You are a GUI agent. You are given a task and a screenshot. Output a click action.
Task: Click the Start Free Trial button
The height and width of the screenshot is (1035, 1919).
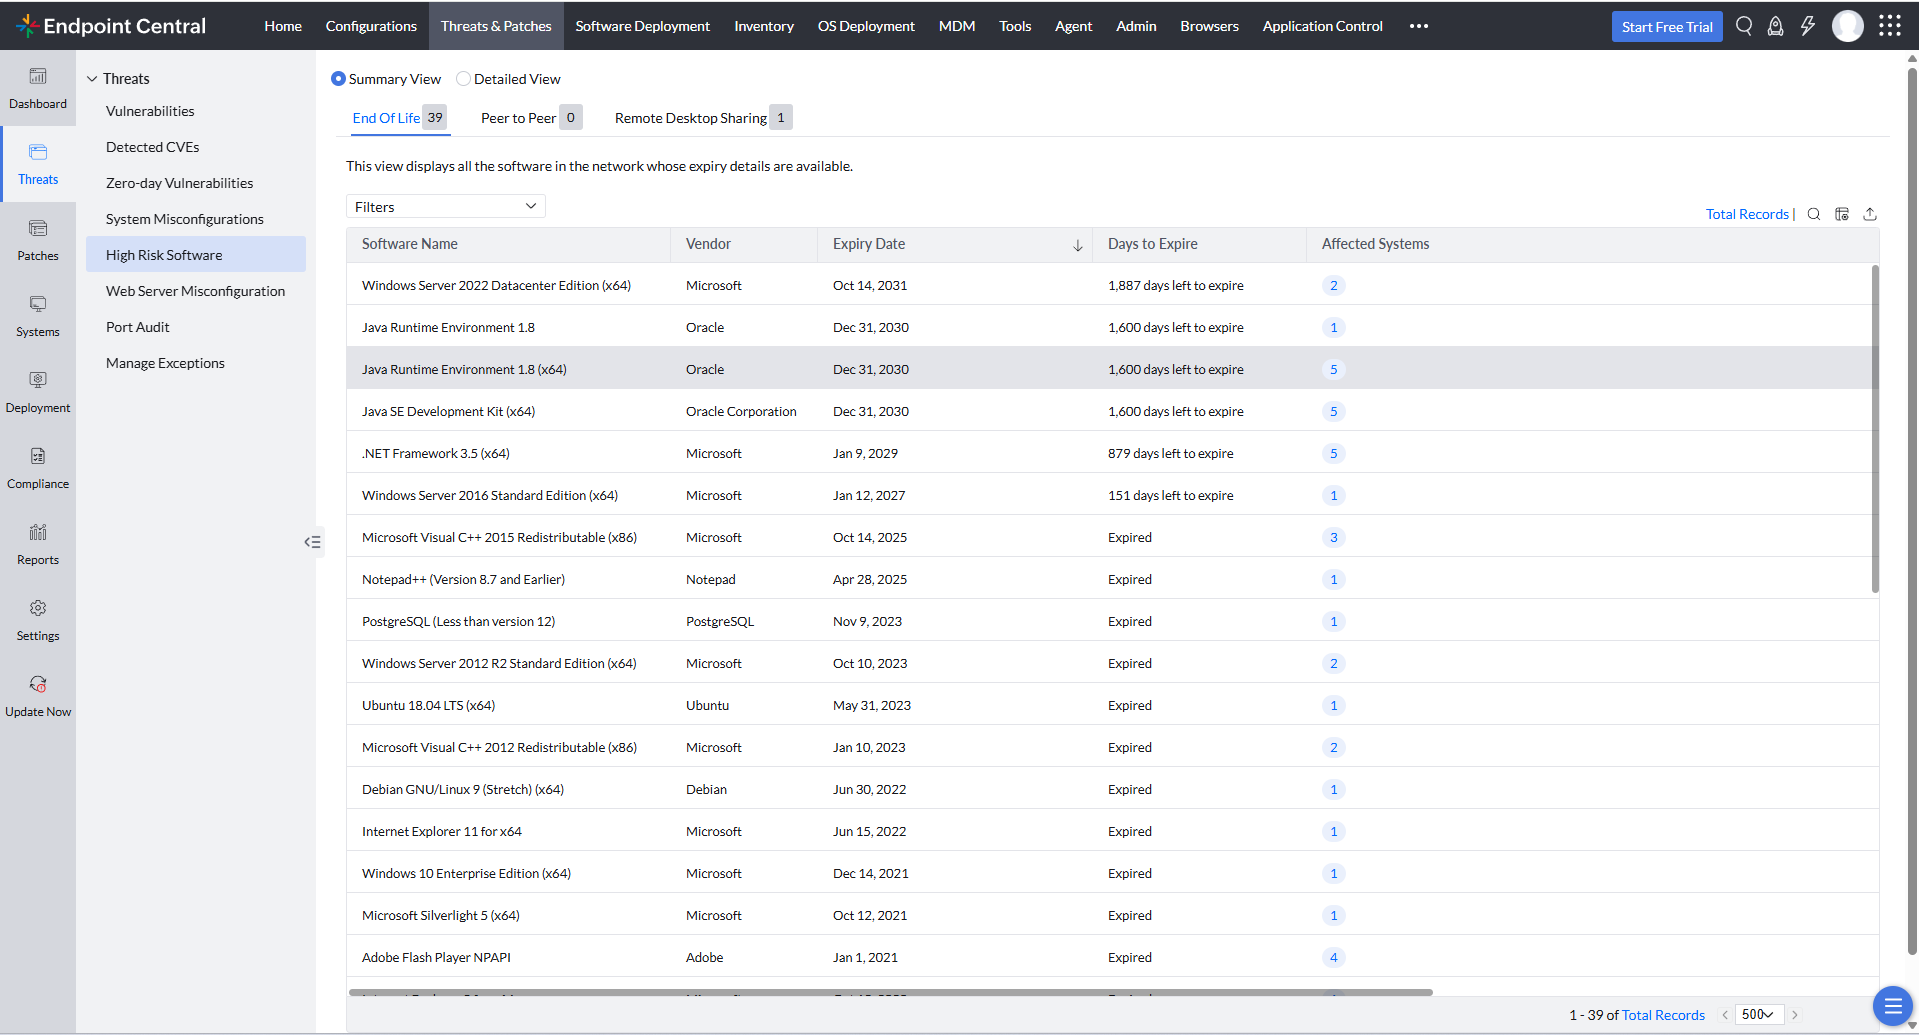(x=1667, y=27)
